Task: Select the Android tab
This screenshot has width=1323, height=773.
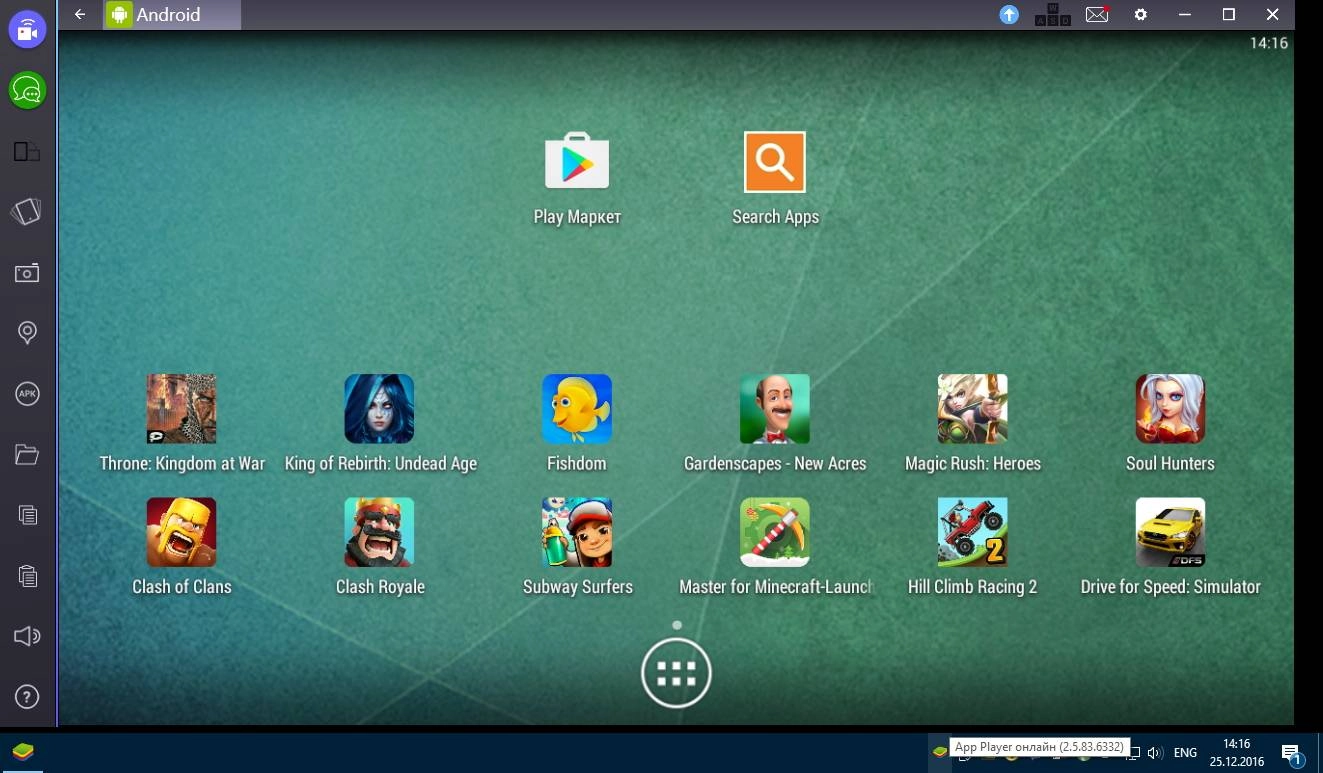Action: click(x=172, y=15)
